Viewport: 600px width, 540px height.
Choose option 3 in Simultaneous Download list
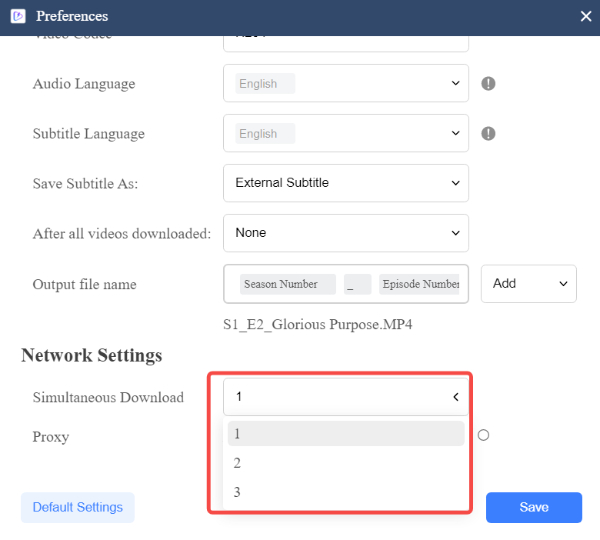point(346,492)
